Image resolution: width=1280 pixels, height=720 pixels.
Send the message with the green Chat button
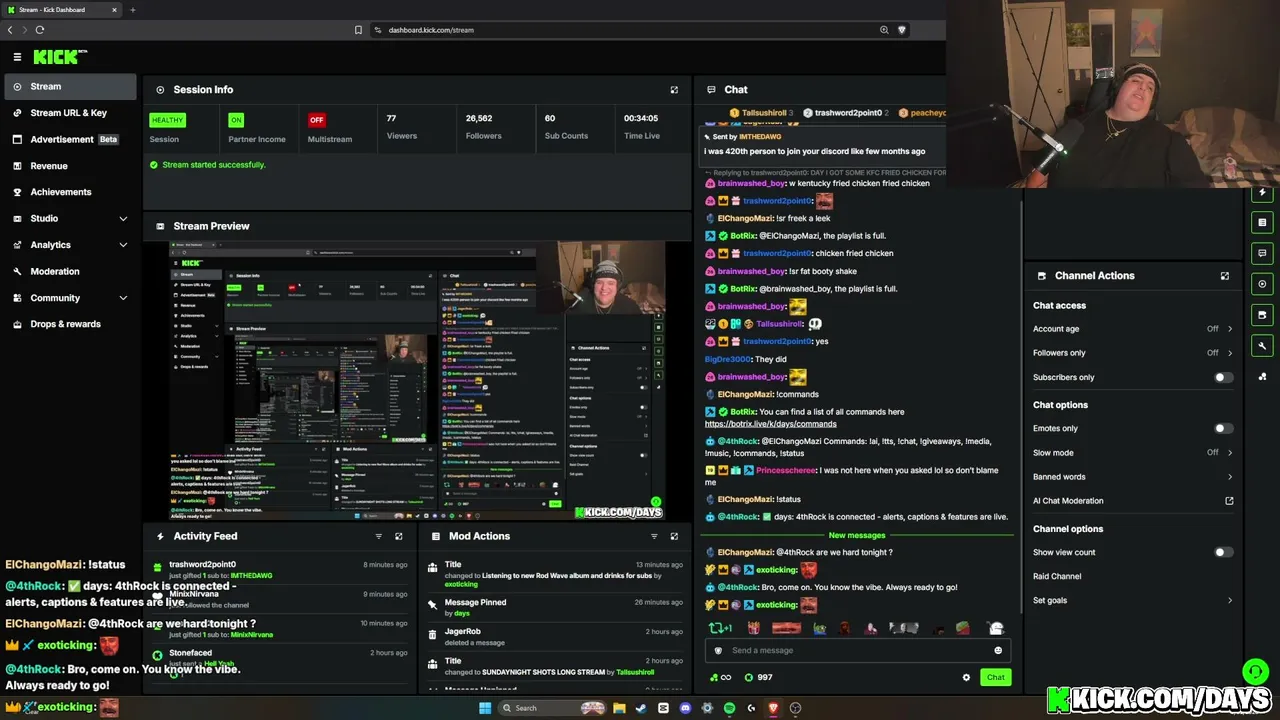tap(995, 677)
